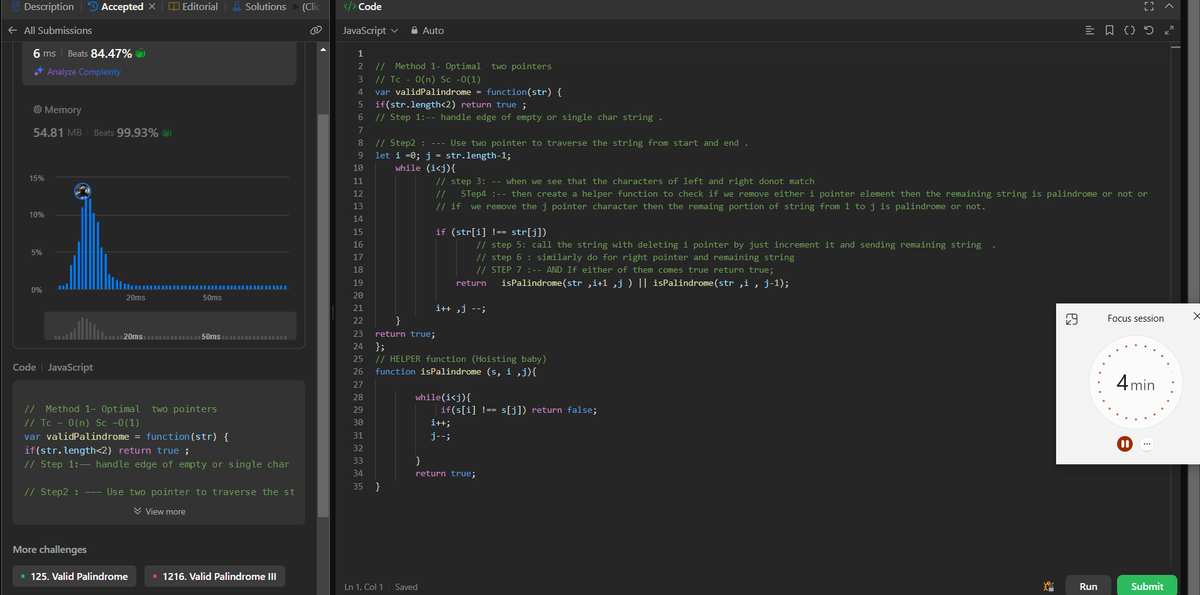Submit the solution

pyautogui.click(x=1146, y=587)
